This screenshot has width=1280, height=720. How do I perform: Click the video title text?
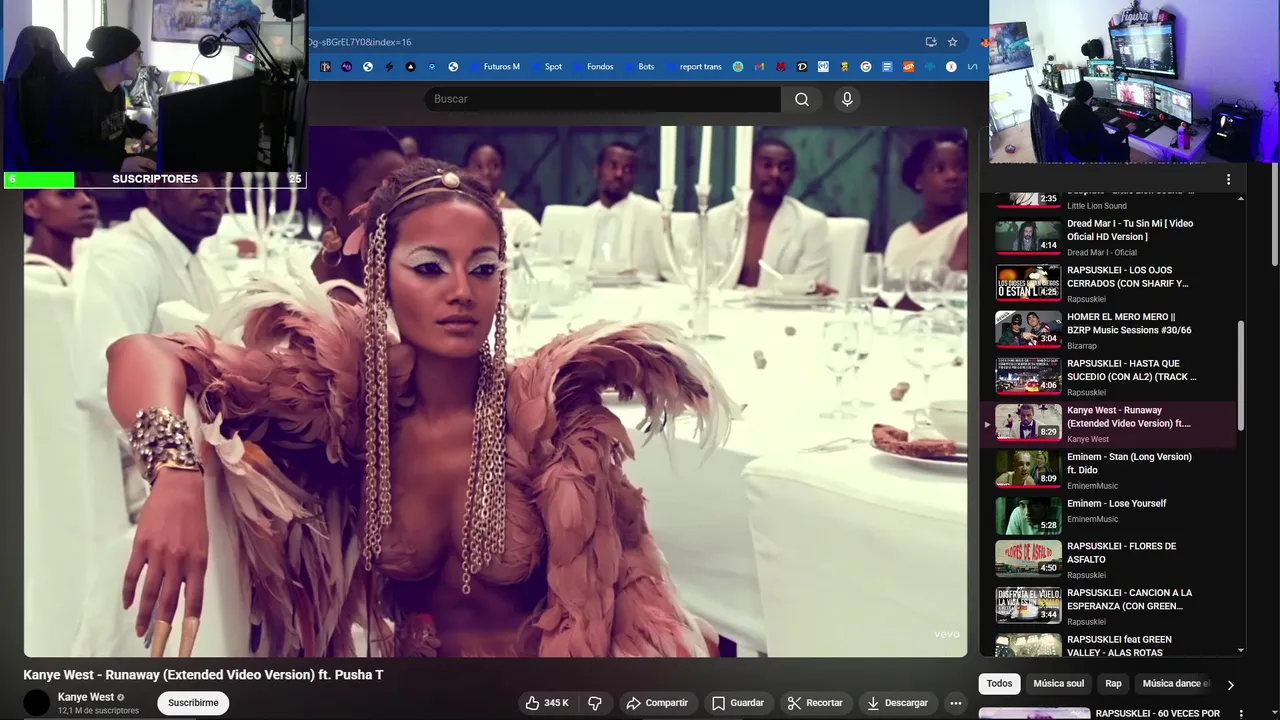pyautogui.click(x=203, y=675)
